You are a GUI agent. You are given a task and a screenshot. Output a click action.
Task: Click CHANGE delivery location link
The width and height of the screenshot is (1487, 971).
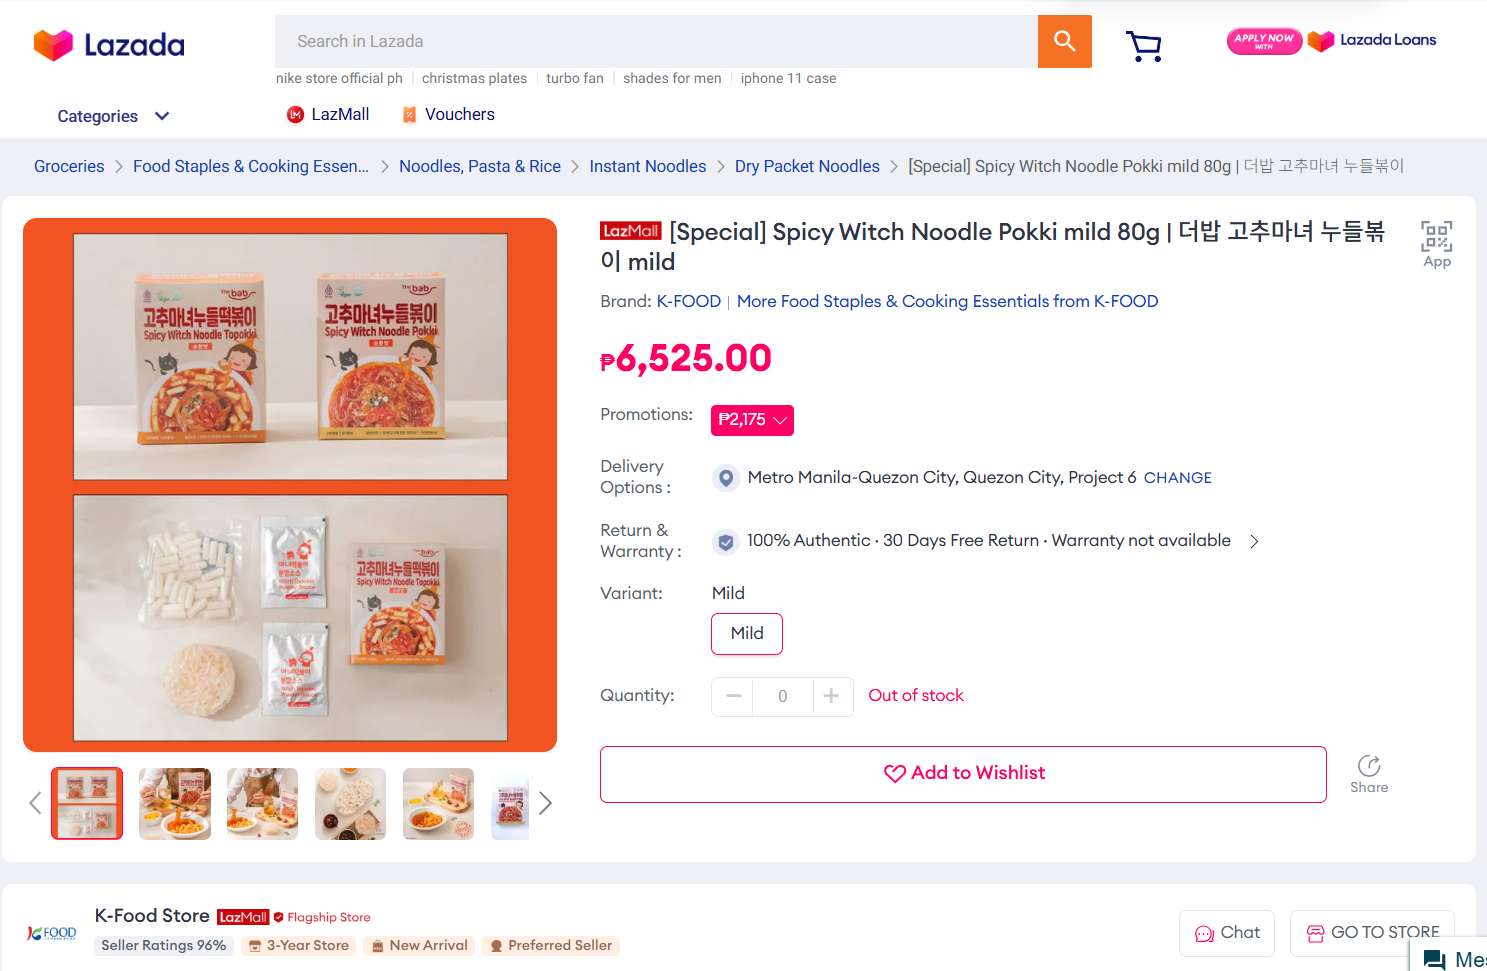[1177, 478]
